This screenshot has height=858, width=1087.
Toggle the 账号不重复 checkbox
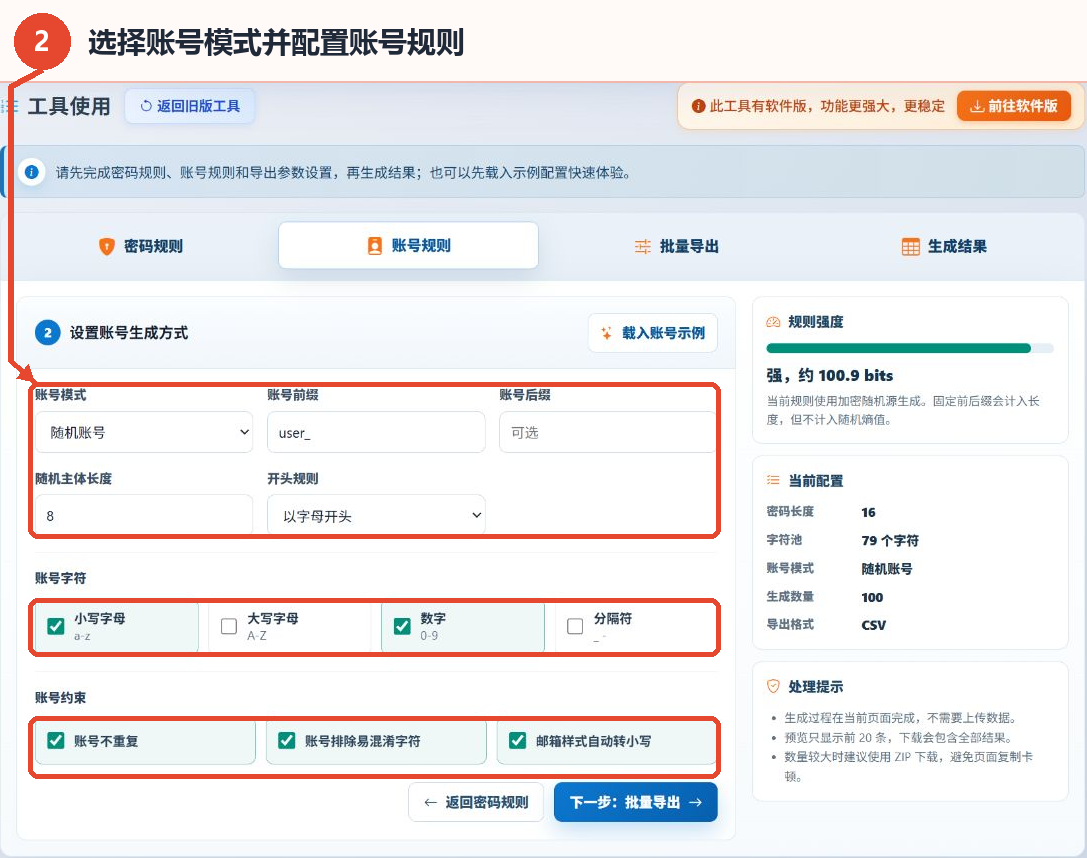point(55,740)
